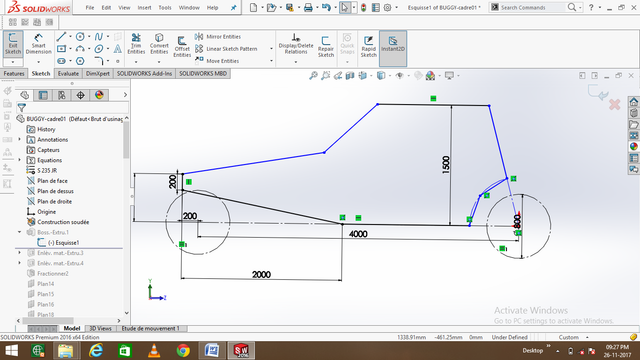Open the Display/Delete Relations dropdown arrow
The height and width of the screenshot is (360, 640).
pyautogui.click(x=296, y=62)
